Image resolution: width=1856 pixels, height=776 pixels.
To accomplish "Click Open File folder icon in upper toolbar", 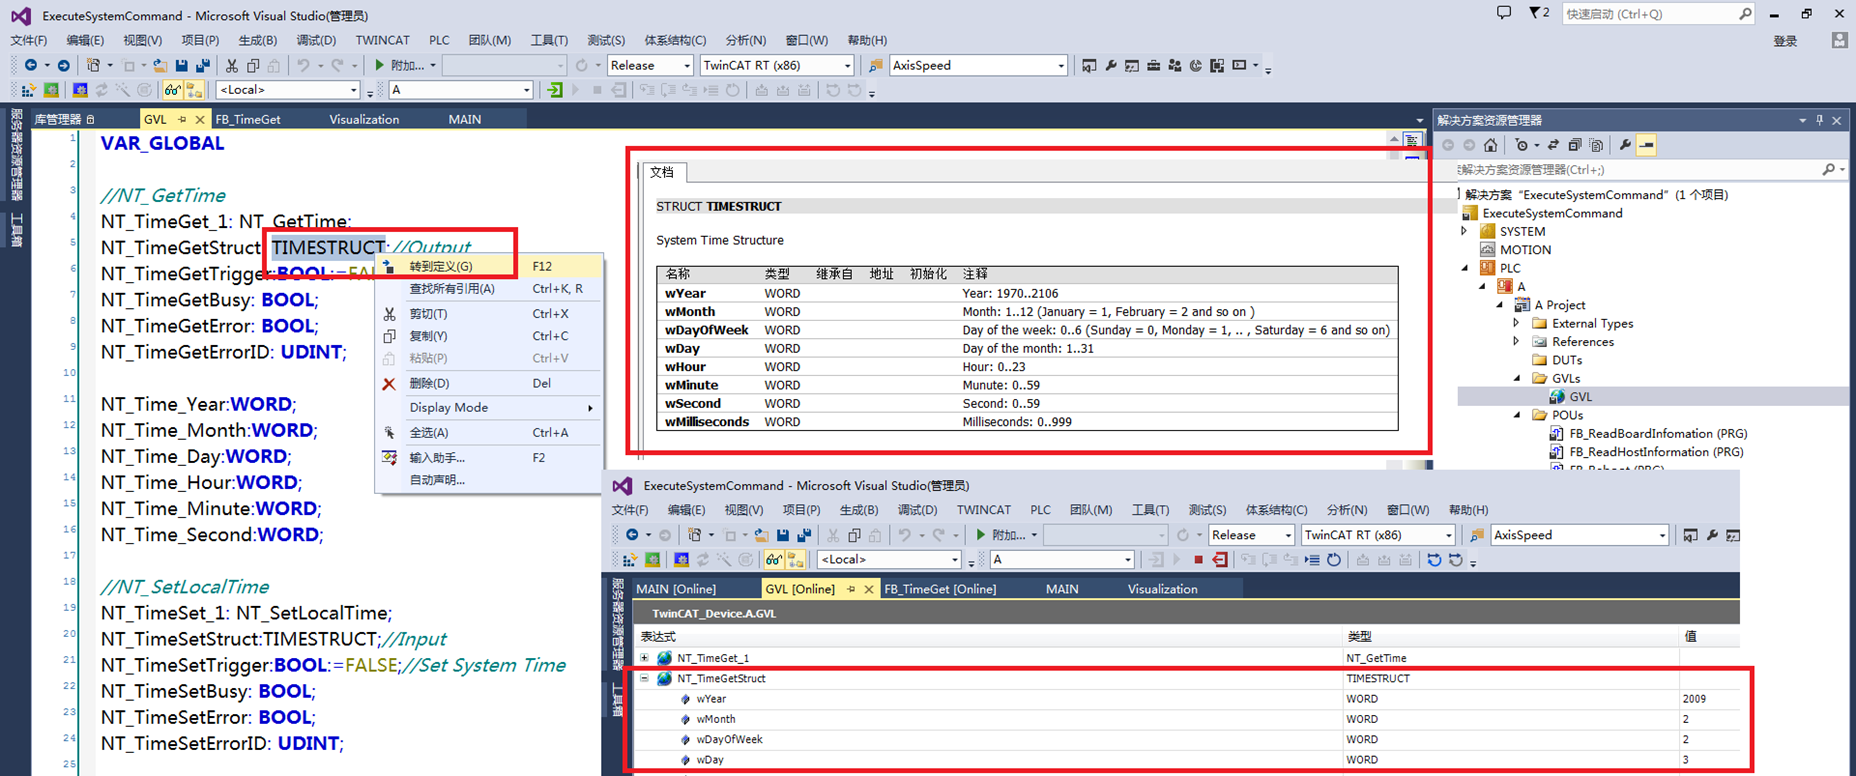I will [160, 65].
